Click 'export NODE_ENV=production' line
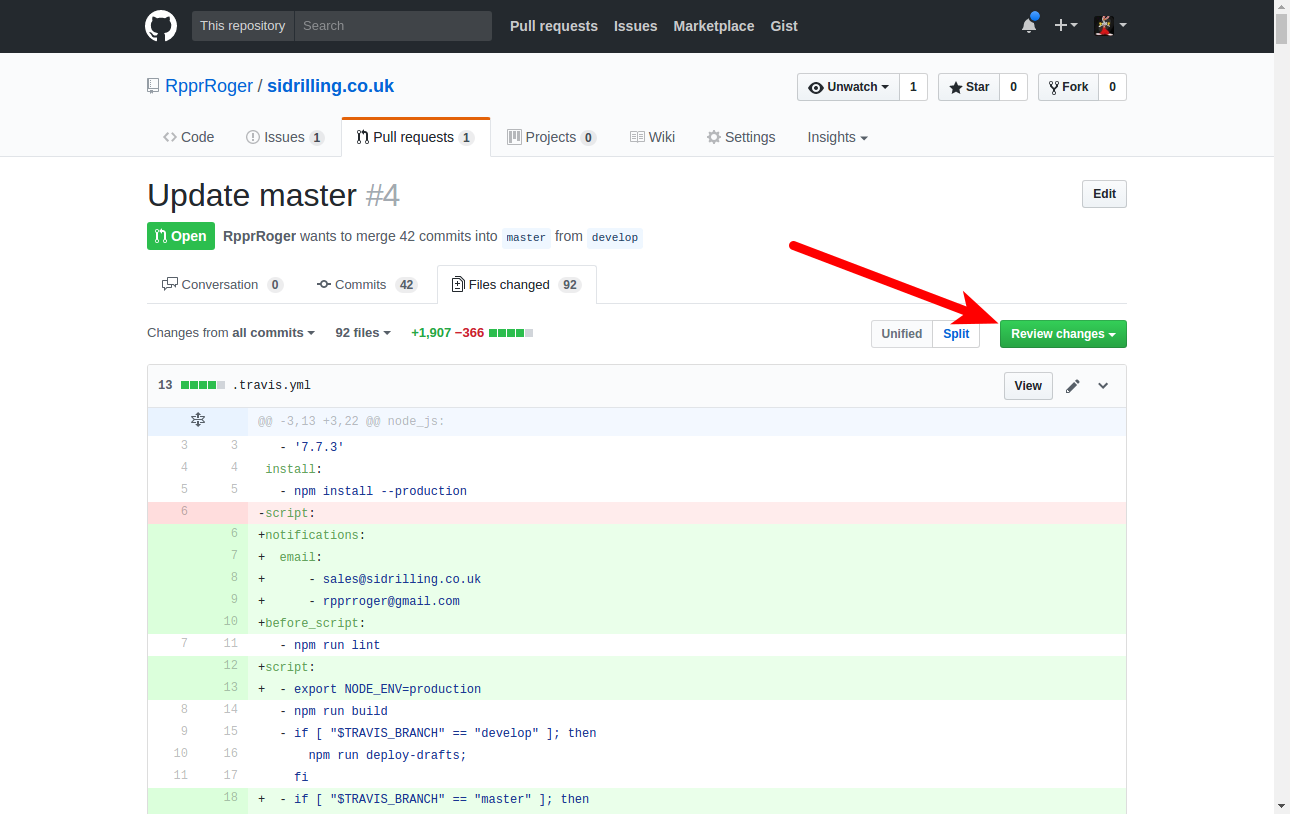The width and height of the screenshot is (1290, 814). (x=637, y=689)
